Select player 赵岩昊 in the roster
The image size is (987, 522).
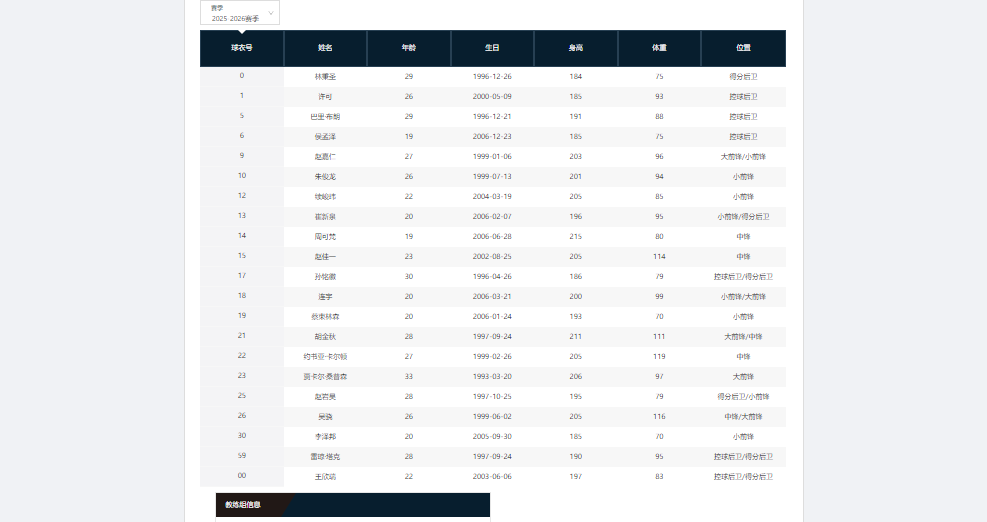pos(325,397)
